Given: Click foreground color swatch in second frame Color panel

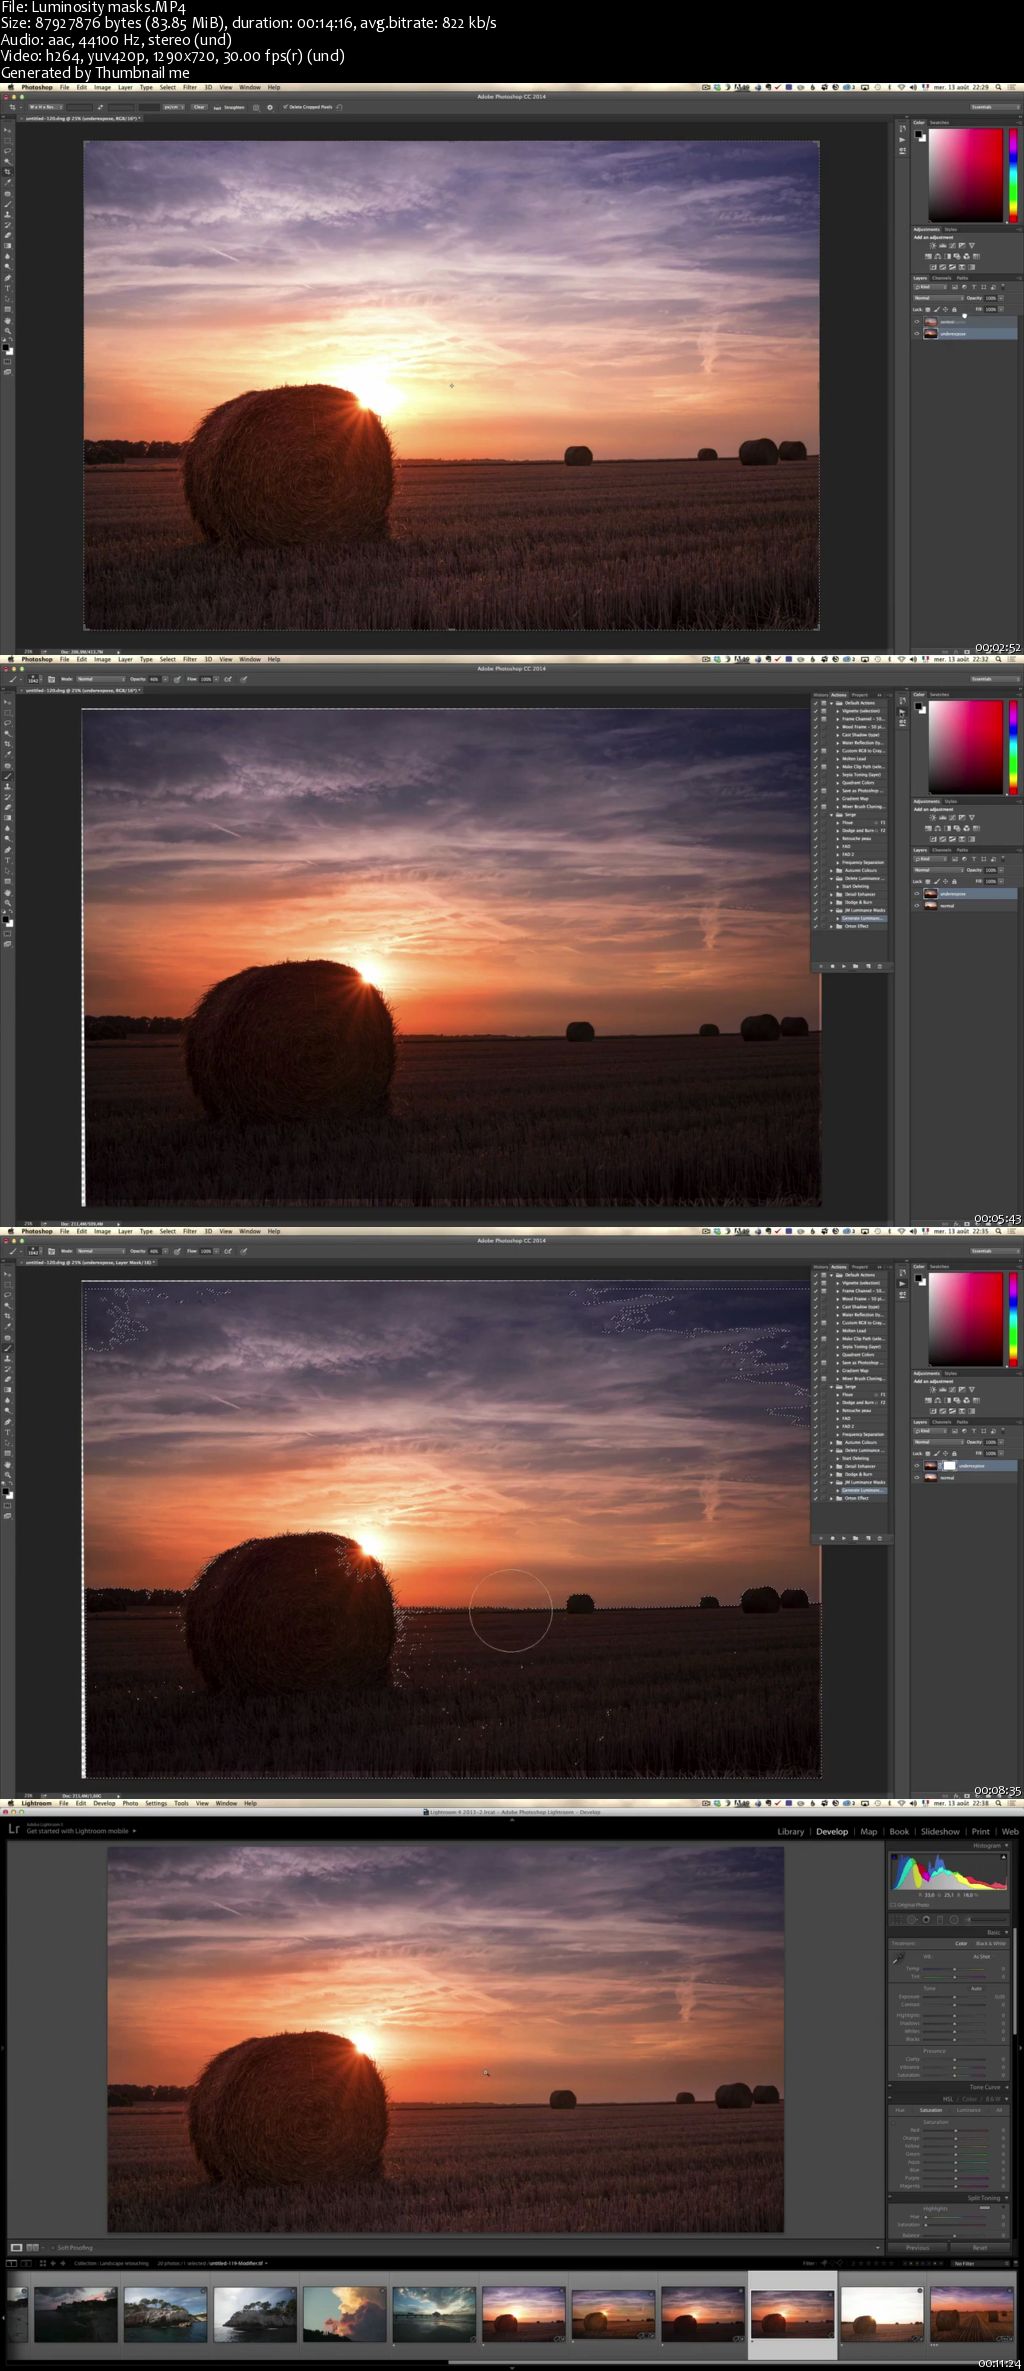Looking at the screenshot, I should [918, 706].
